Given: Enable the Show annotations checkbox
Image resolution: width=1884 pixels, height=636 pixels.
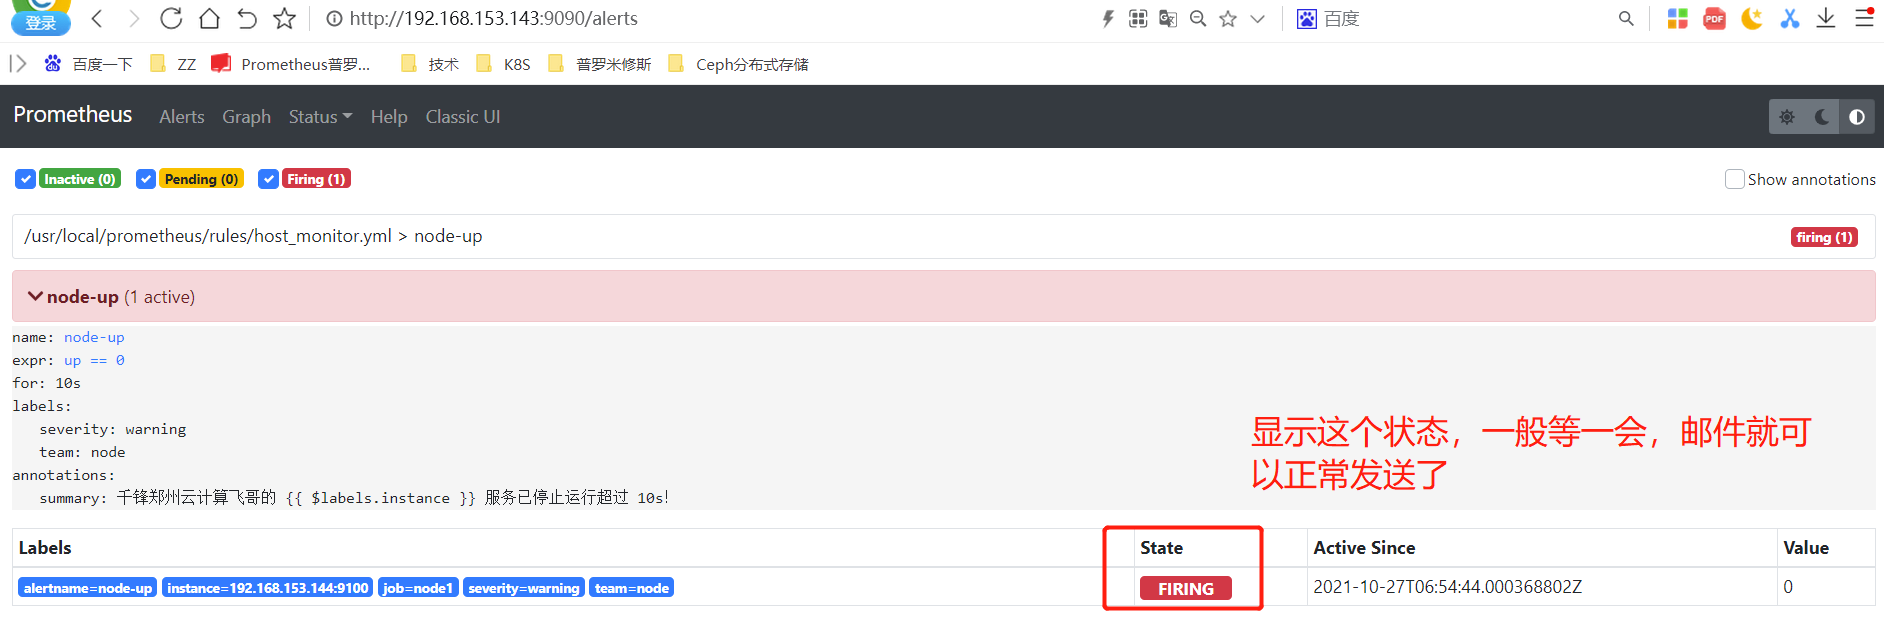Looking at the screenshot, I should pos(1735,179).
